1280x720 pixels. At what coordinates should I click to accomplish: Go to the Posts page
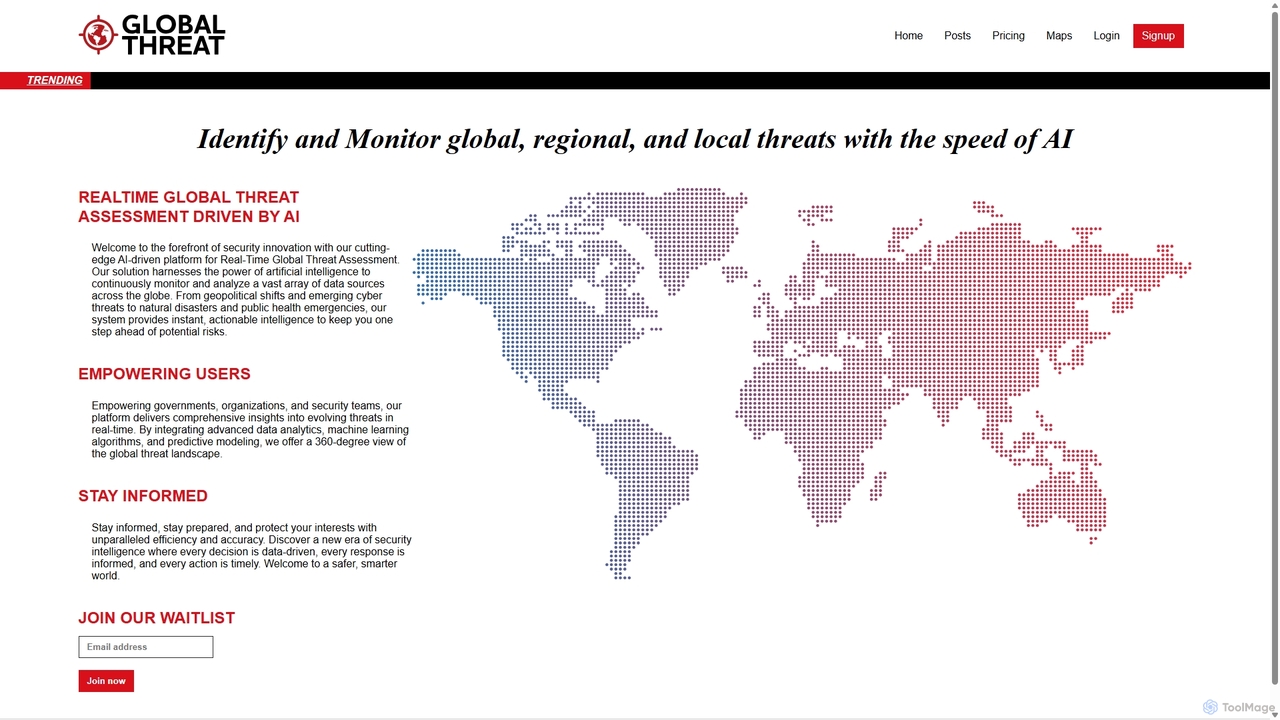[957, 36]
